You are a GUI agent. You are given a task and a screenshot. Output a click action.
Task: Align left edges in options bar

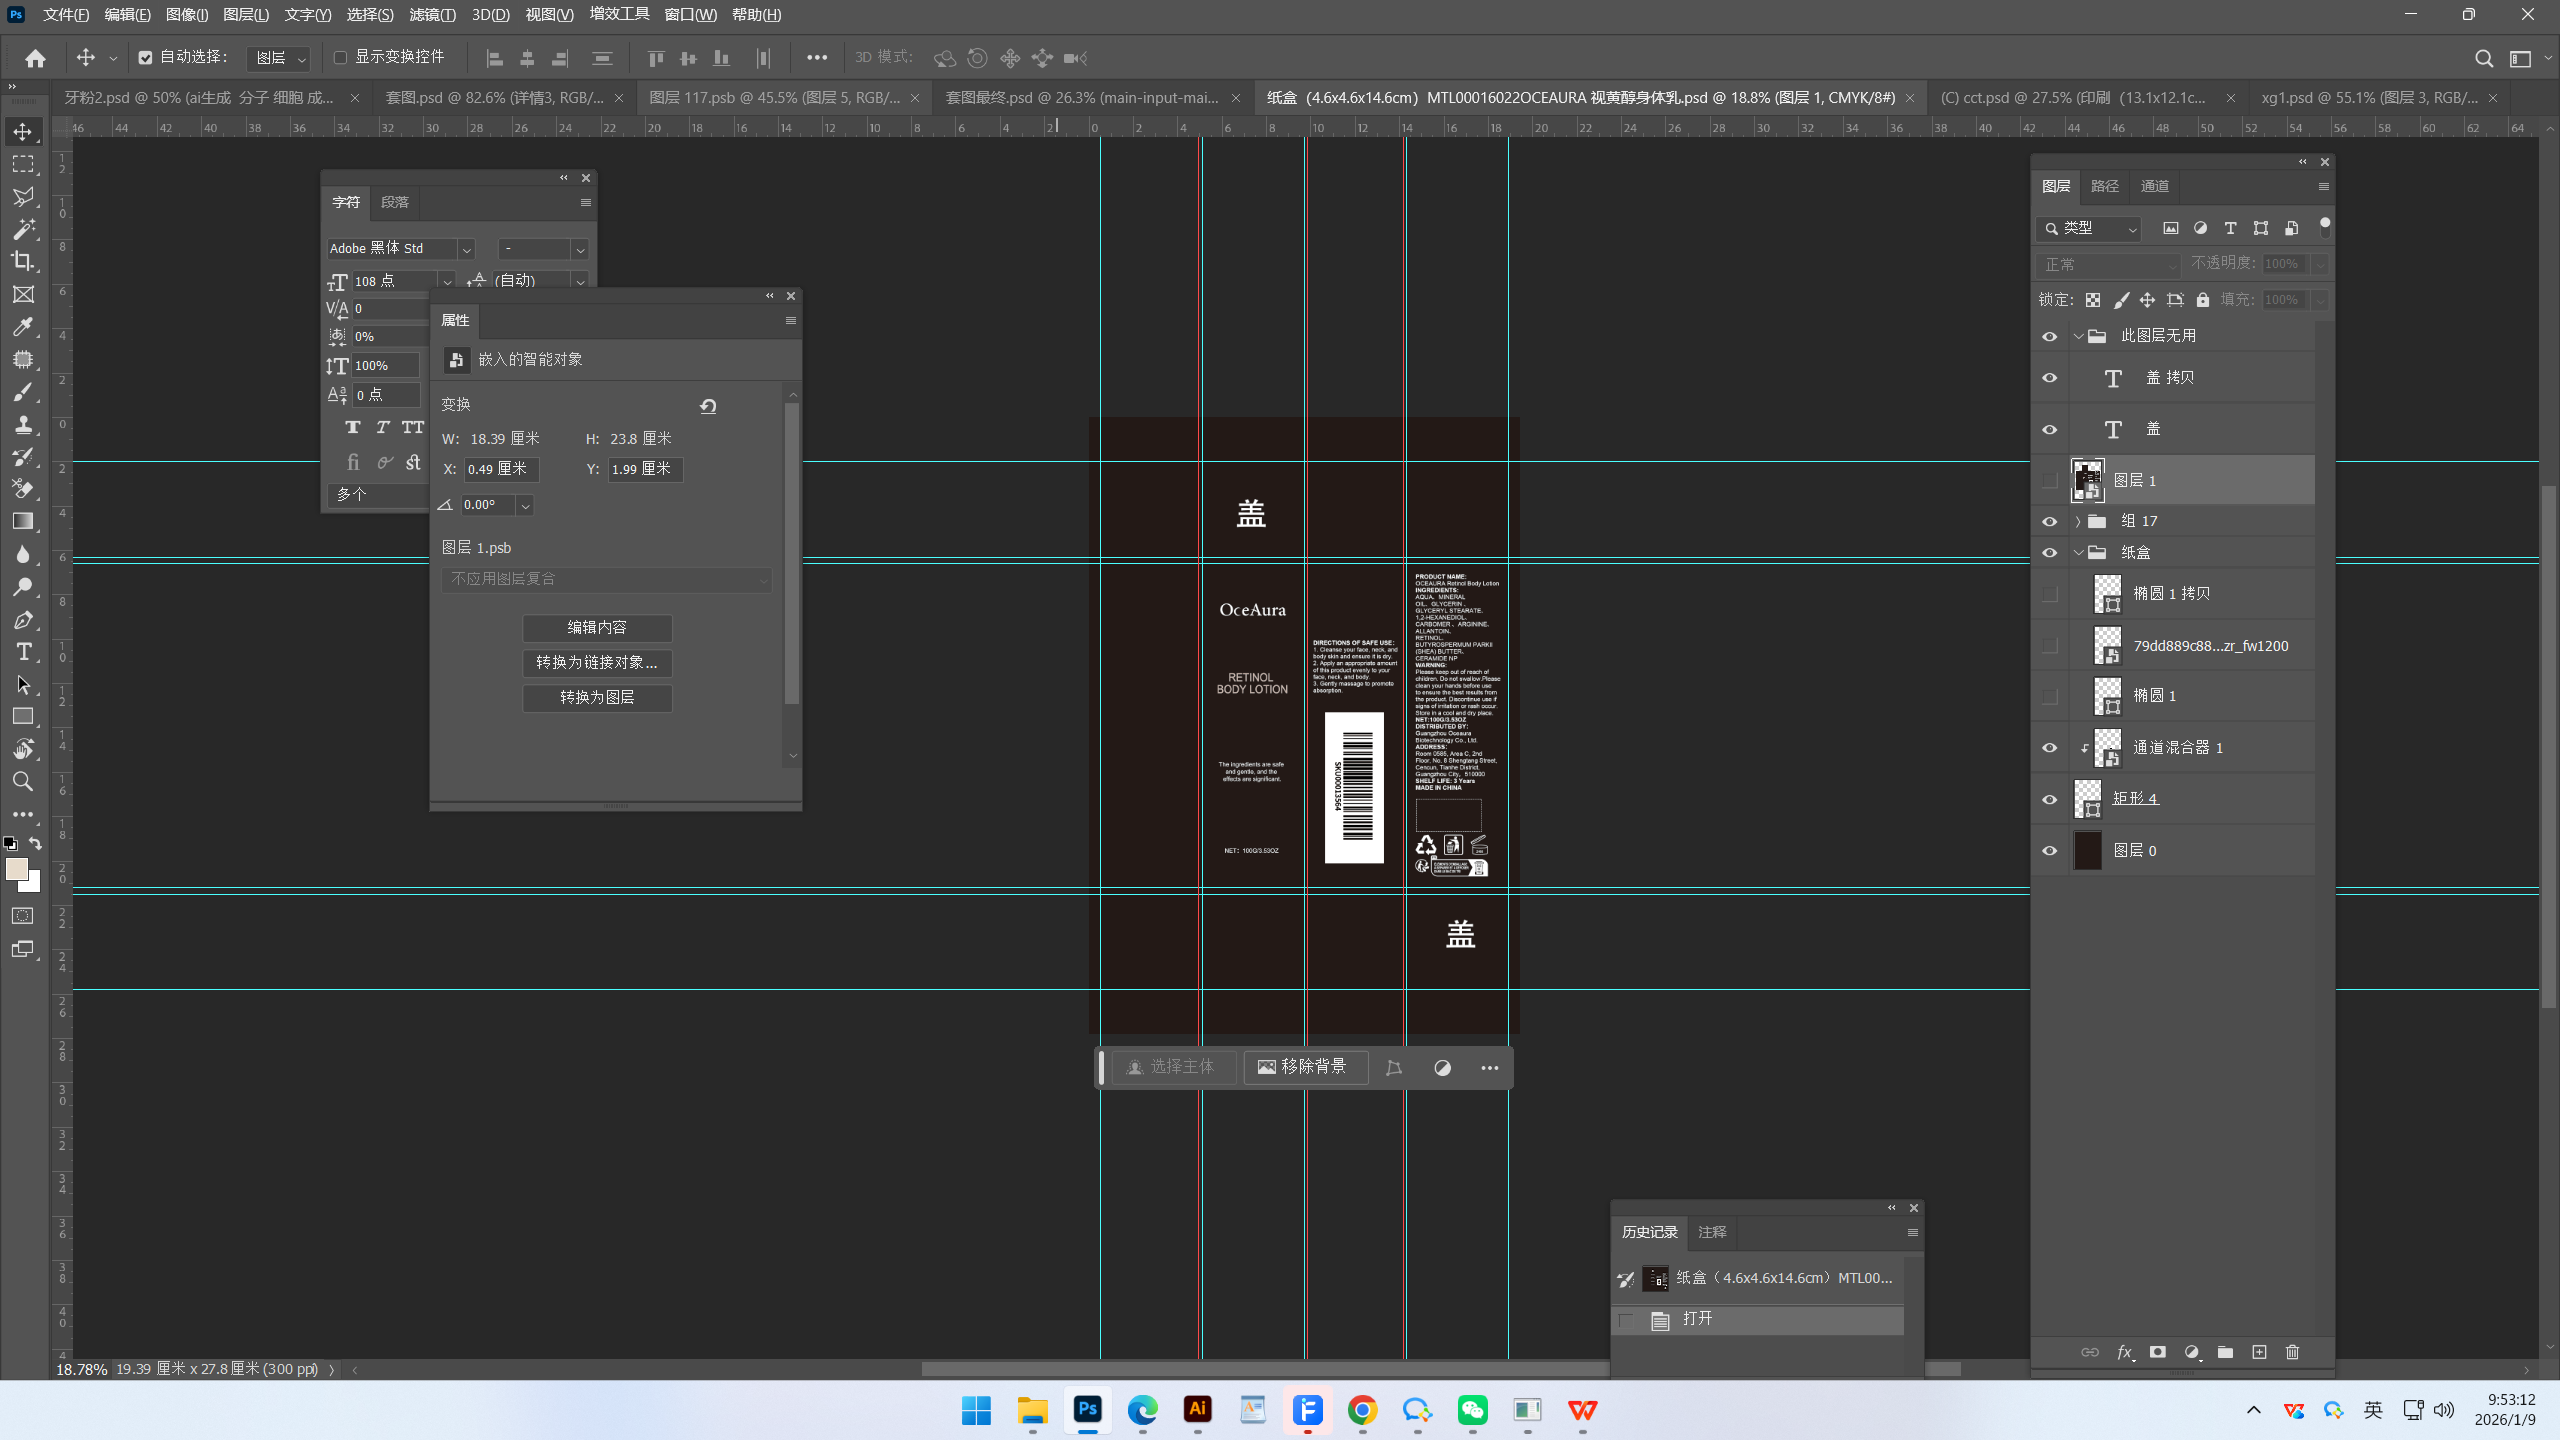coord(494,58)
